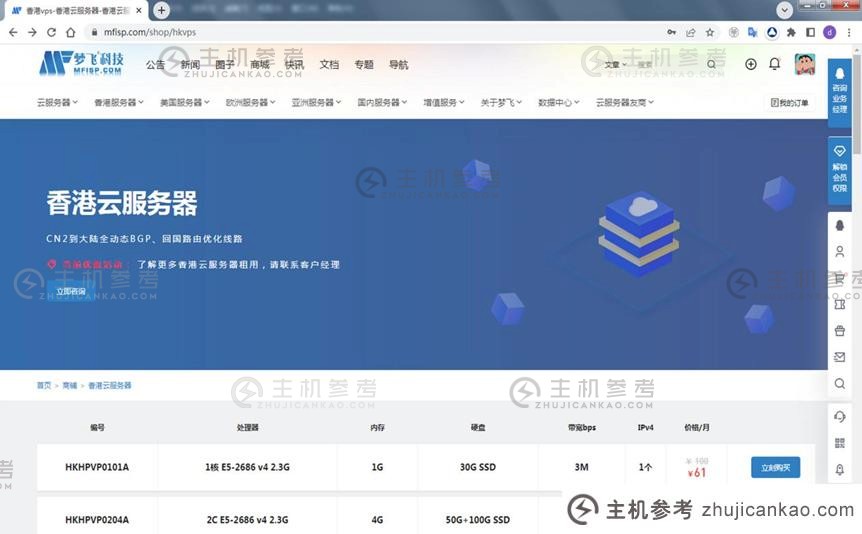
Task: Click the 商铺 breadcrumb link
Action: click(x=70, y=386)
